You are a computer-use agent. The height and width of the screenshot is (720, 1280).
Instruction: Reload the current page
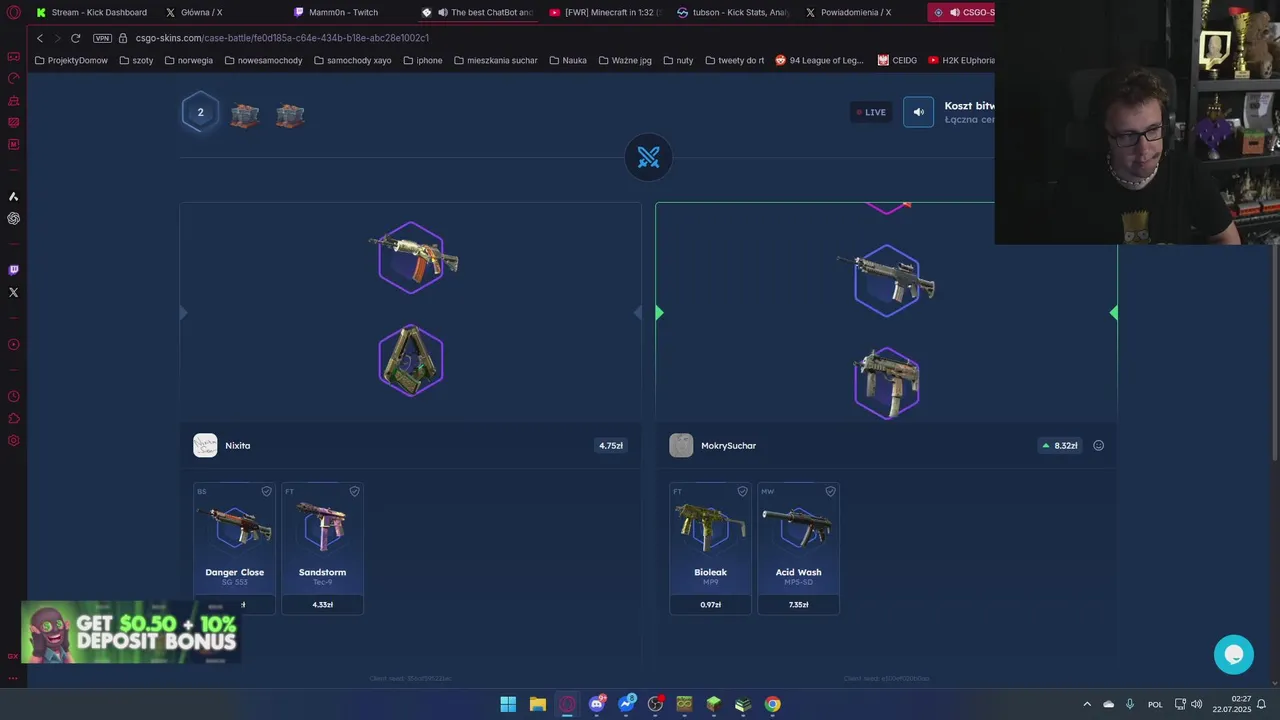[x=75, y=38]
